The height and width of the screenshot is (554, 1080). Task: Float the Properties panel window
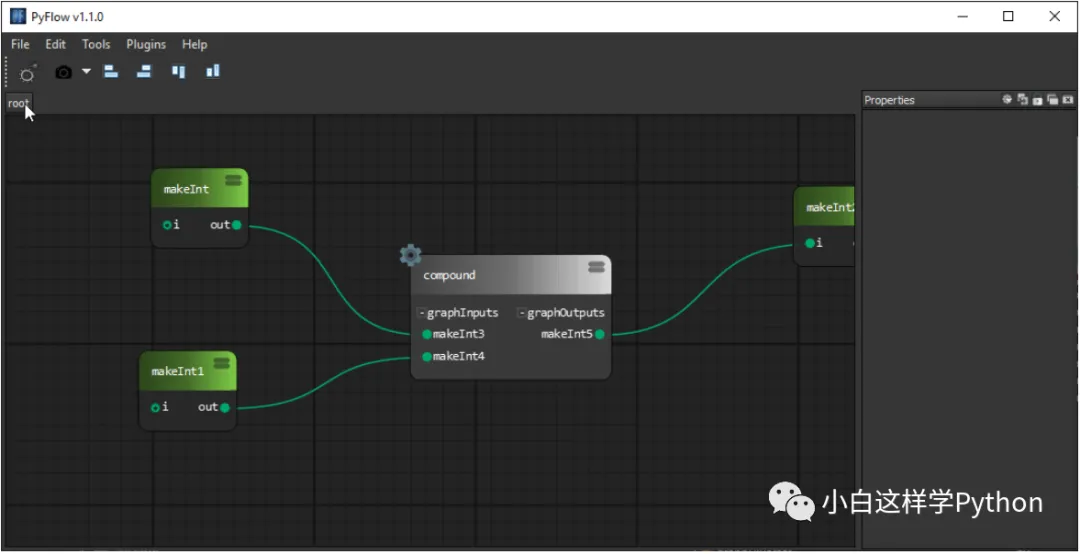[x=1052, y=100]
